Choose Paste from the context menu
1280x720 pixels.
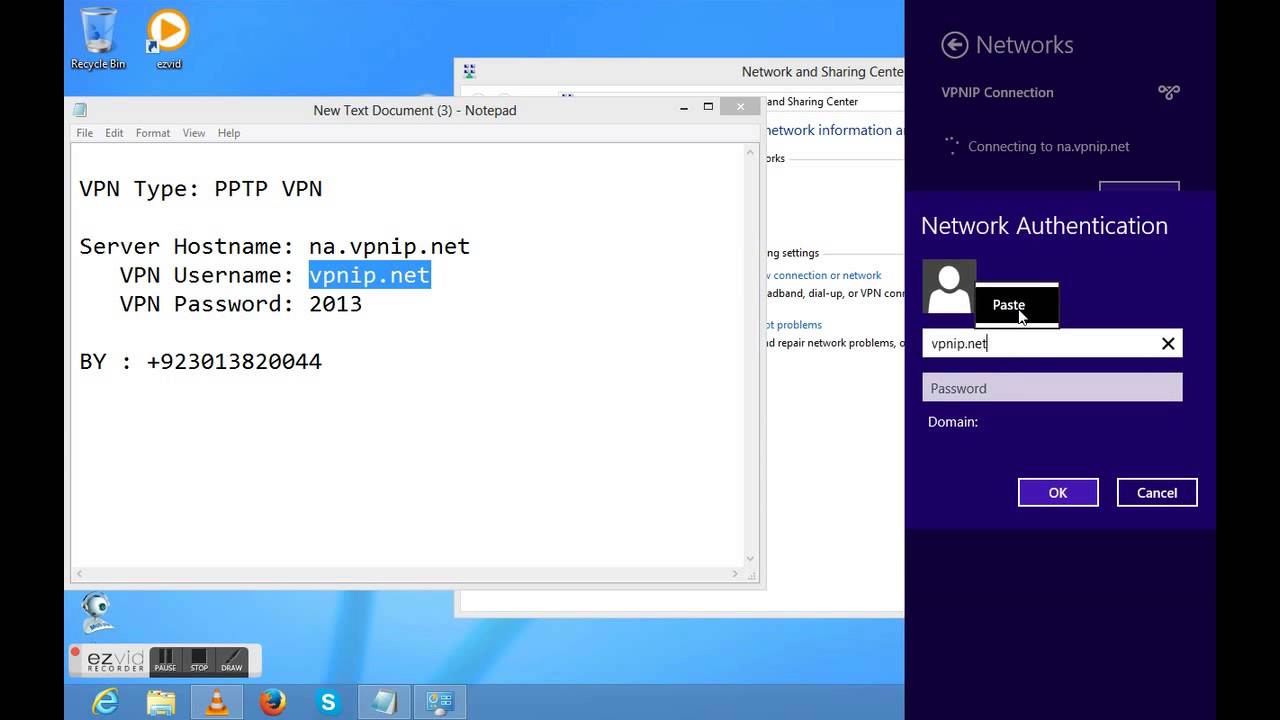[1016, 305]
